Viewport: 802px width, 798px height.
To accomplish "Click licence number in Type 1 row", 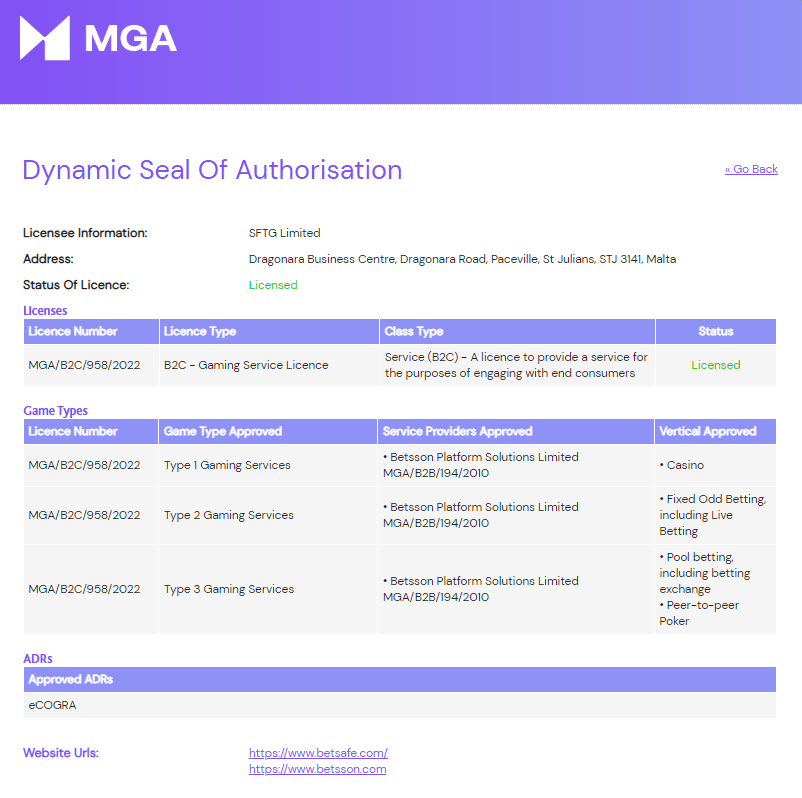I will (x=84, y=465).
